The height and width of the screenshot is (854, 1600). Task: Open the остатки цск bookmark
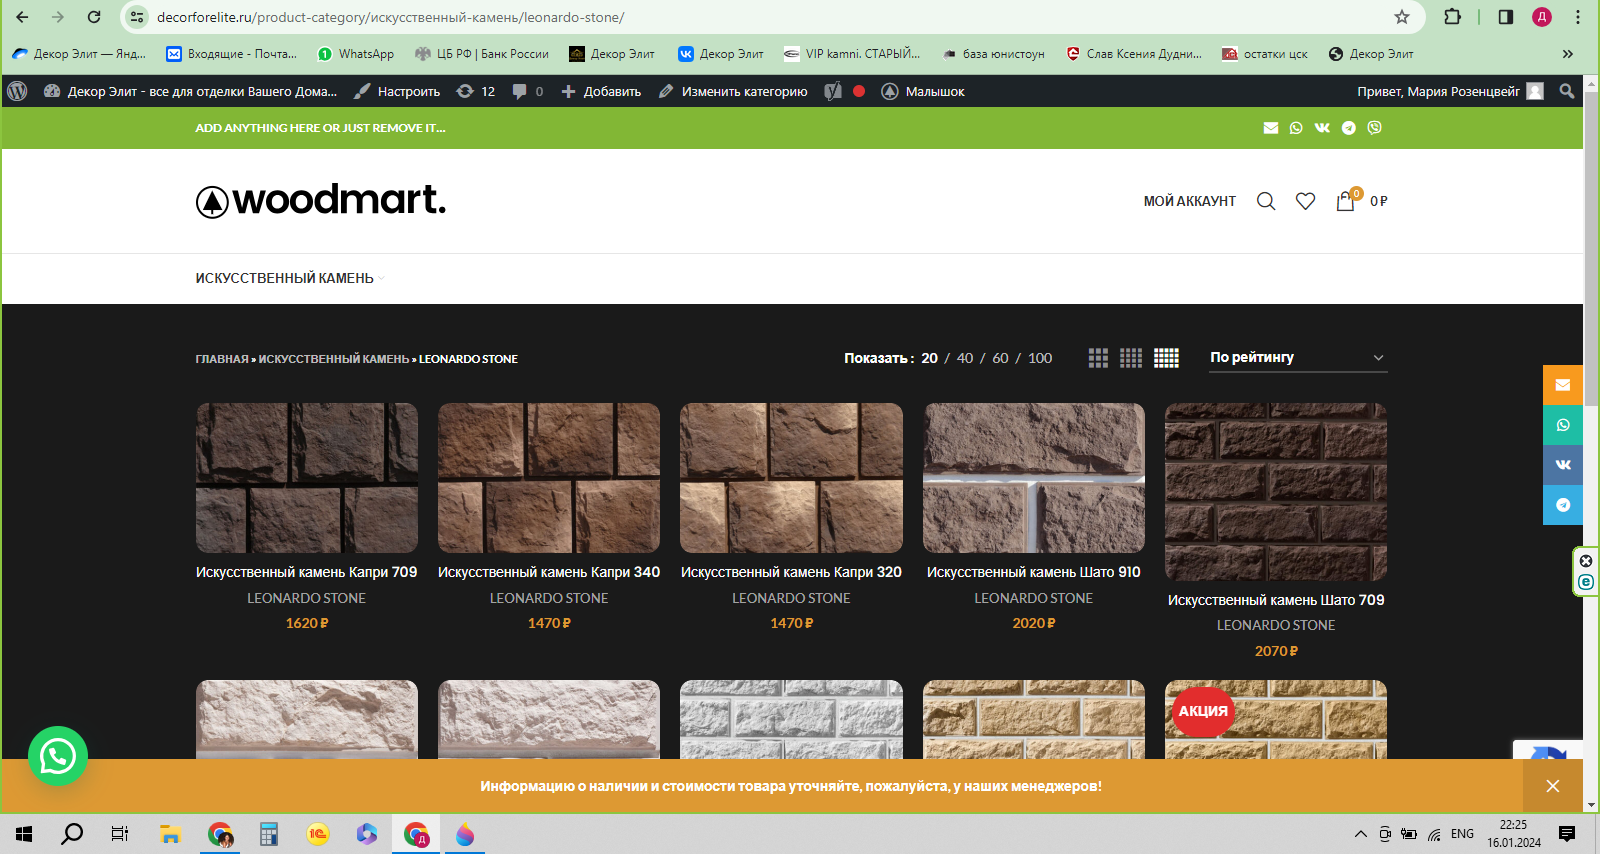click(x=1265, y=54)
